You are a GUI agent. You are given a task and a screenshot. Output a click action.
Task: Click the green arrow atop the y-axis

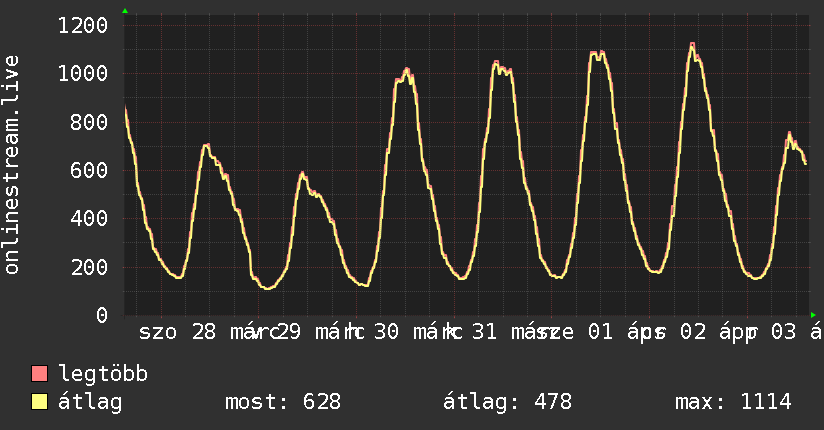[124, 11]
